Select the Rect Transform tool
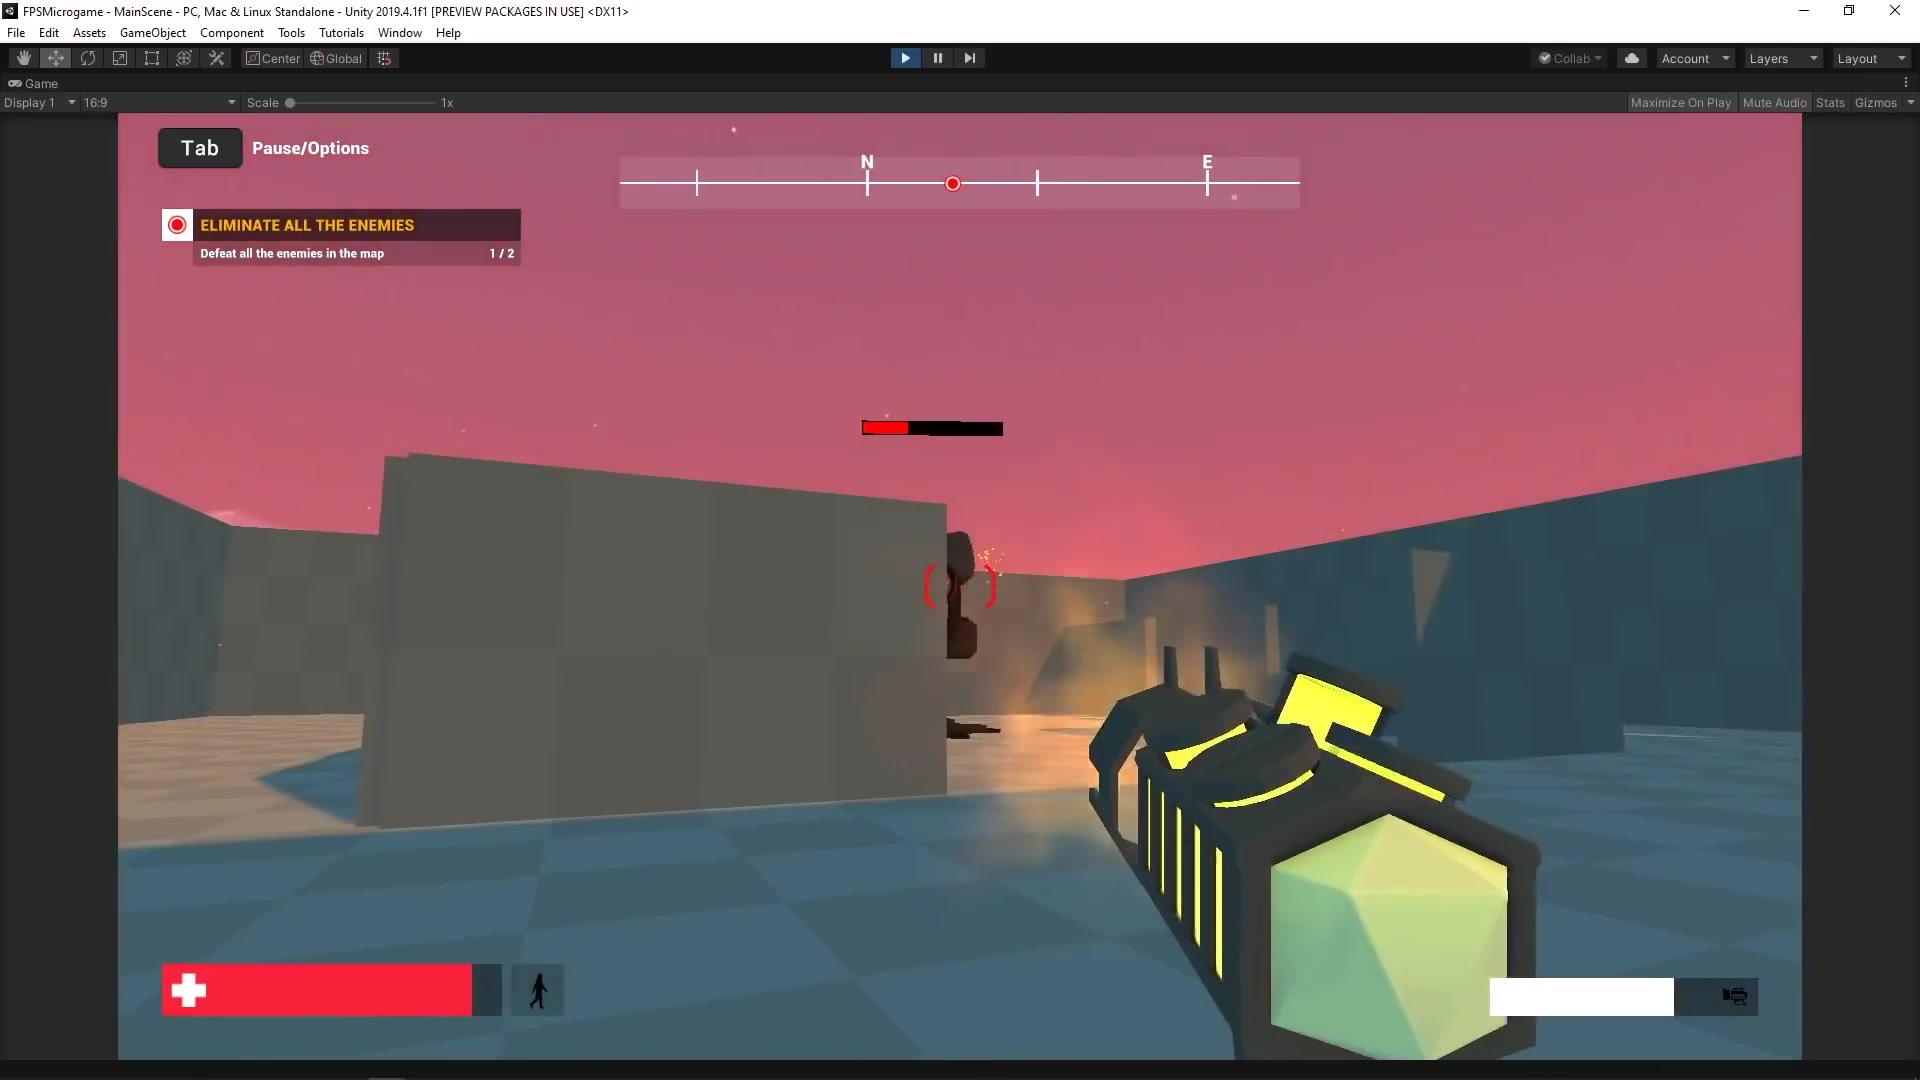The image size is (1920, 1080). pos(151,58)
